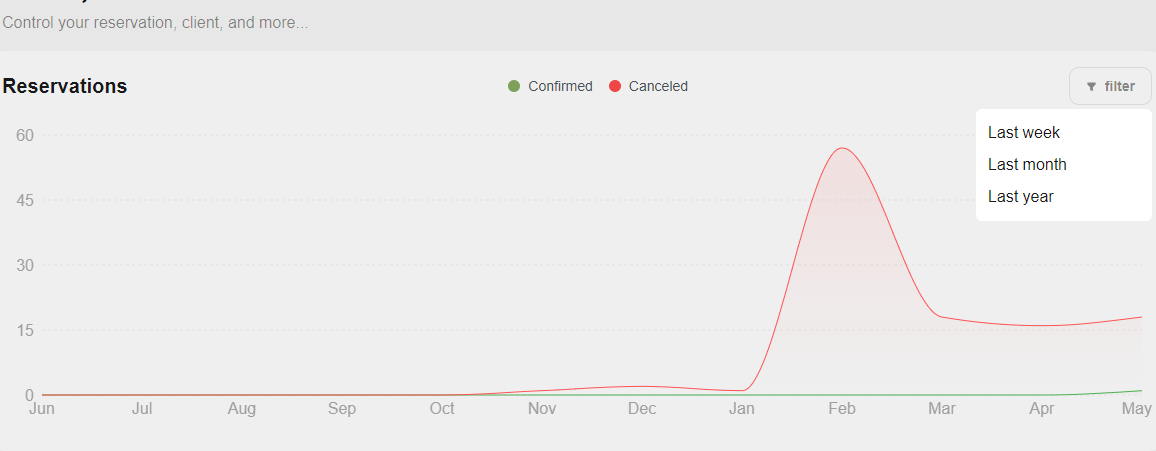Click the Dec label on x-axis

[x=642, y=408]
